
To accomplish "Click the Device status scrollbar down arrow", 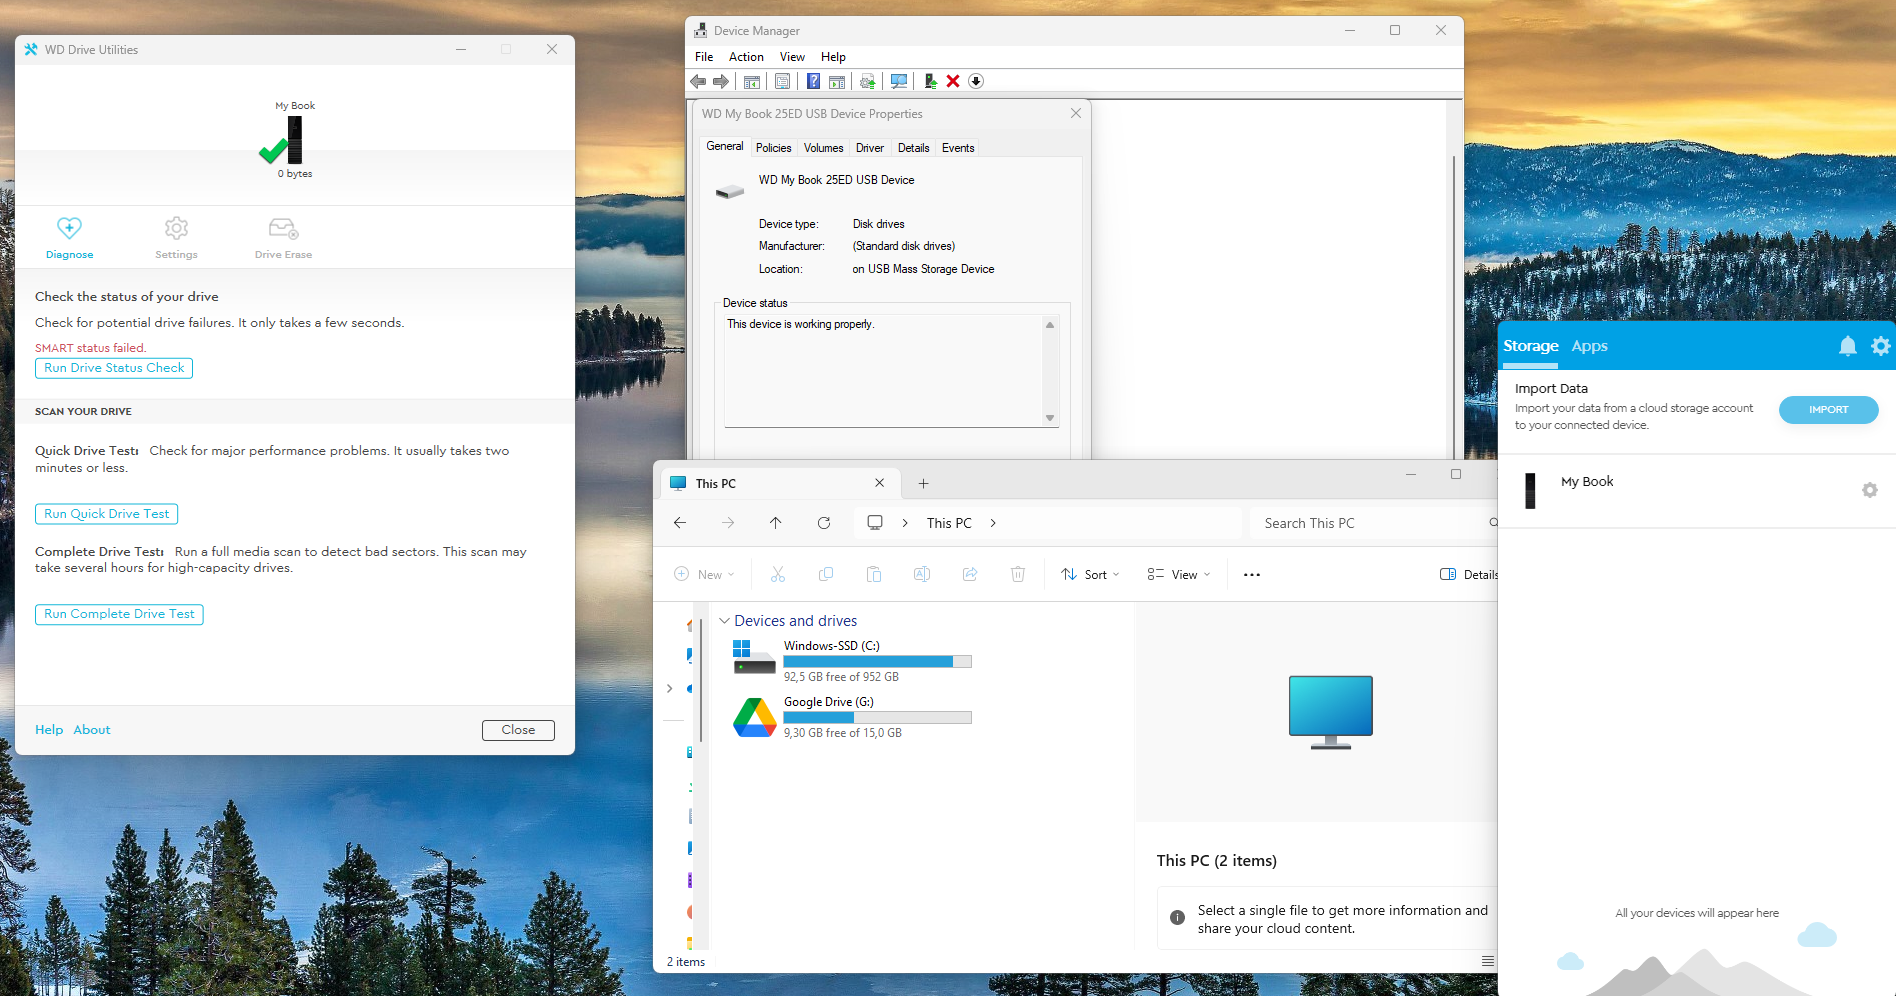I will tap(1050, 418).
